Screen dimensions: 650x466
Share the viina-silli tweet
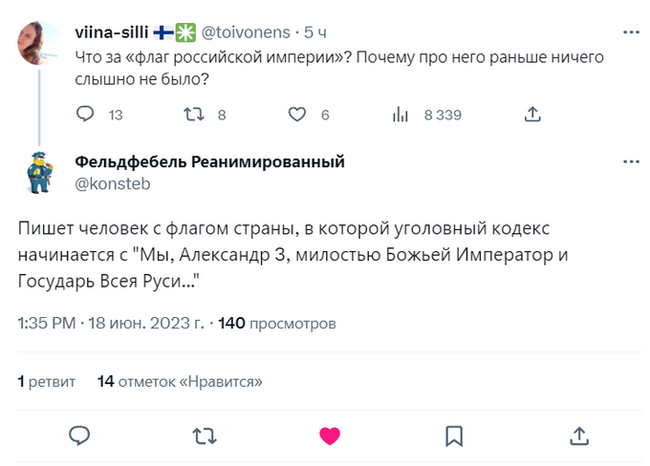[533, 115]
